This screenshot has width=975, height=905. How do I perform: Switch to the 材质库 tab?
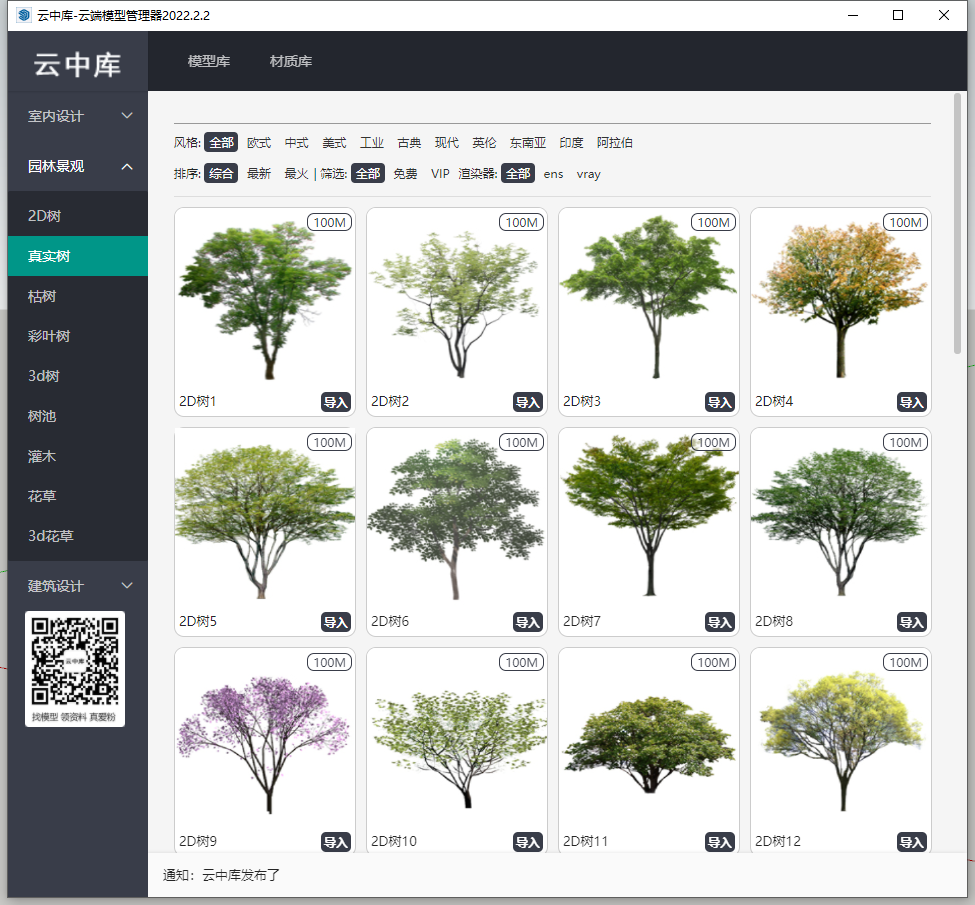pos(291,61)
